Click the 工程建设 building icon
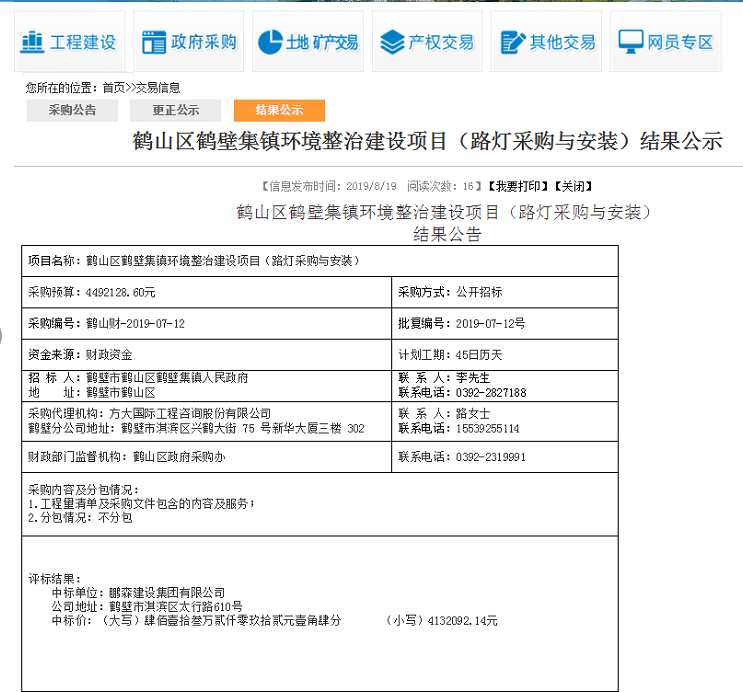This screenshot has width=743, height=692. (32, 42)
